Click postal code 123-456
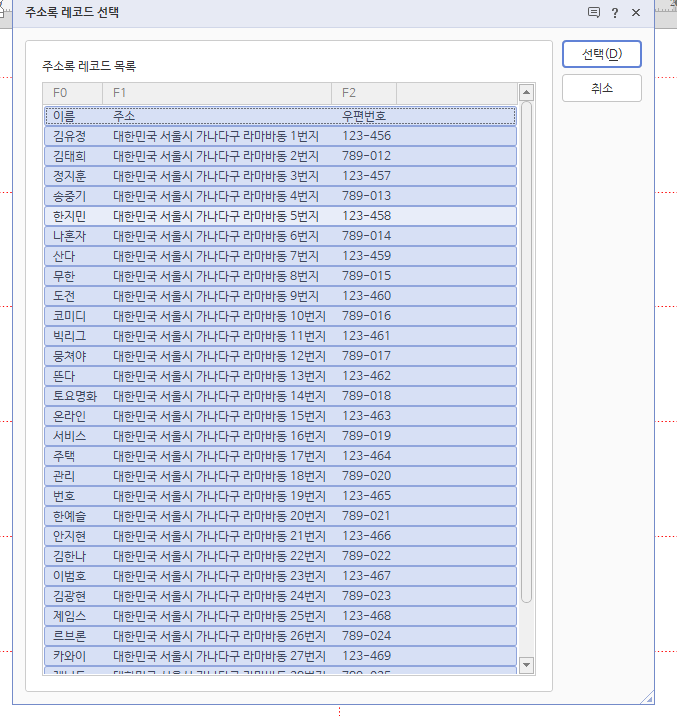The width and height of the screenshot is (677, 716). click(x=367, y=136)
